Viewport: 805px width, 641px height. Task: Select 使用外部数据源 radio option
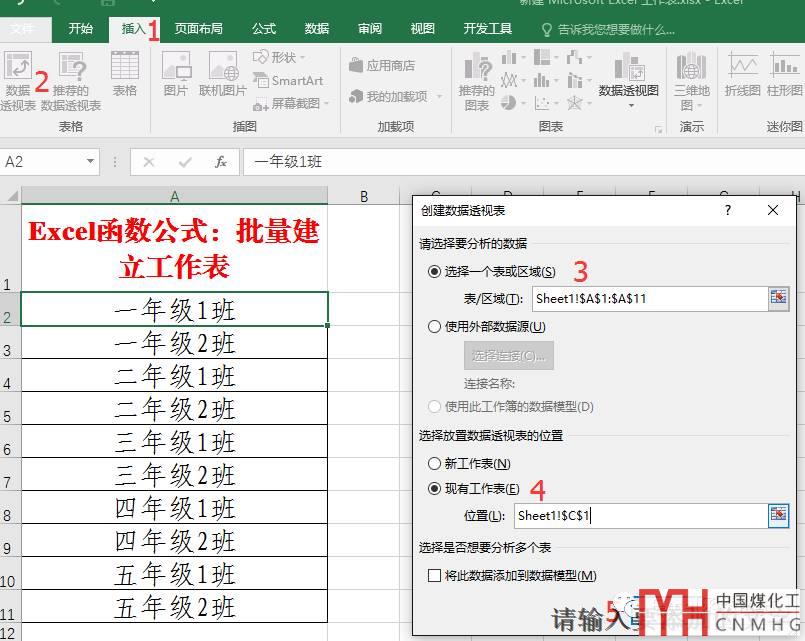click(x=434, y=326)
